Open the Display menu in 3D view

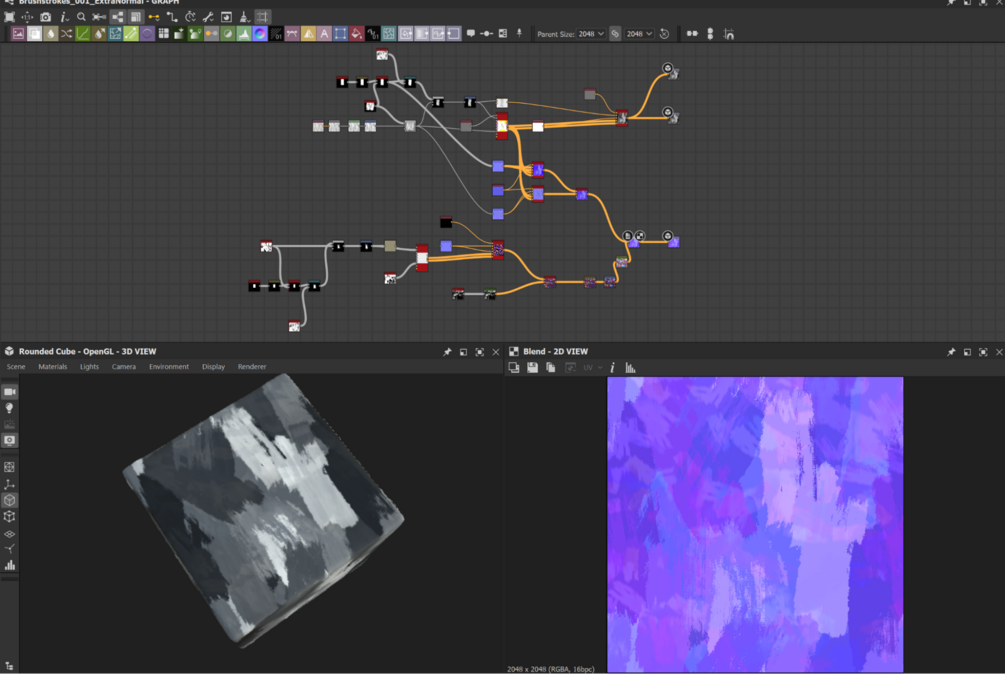213,366
